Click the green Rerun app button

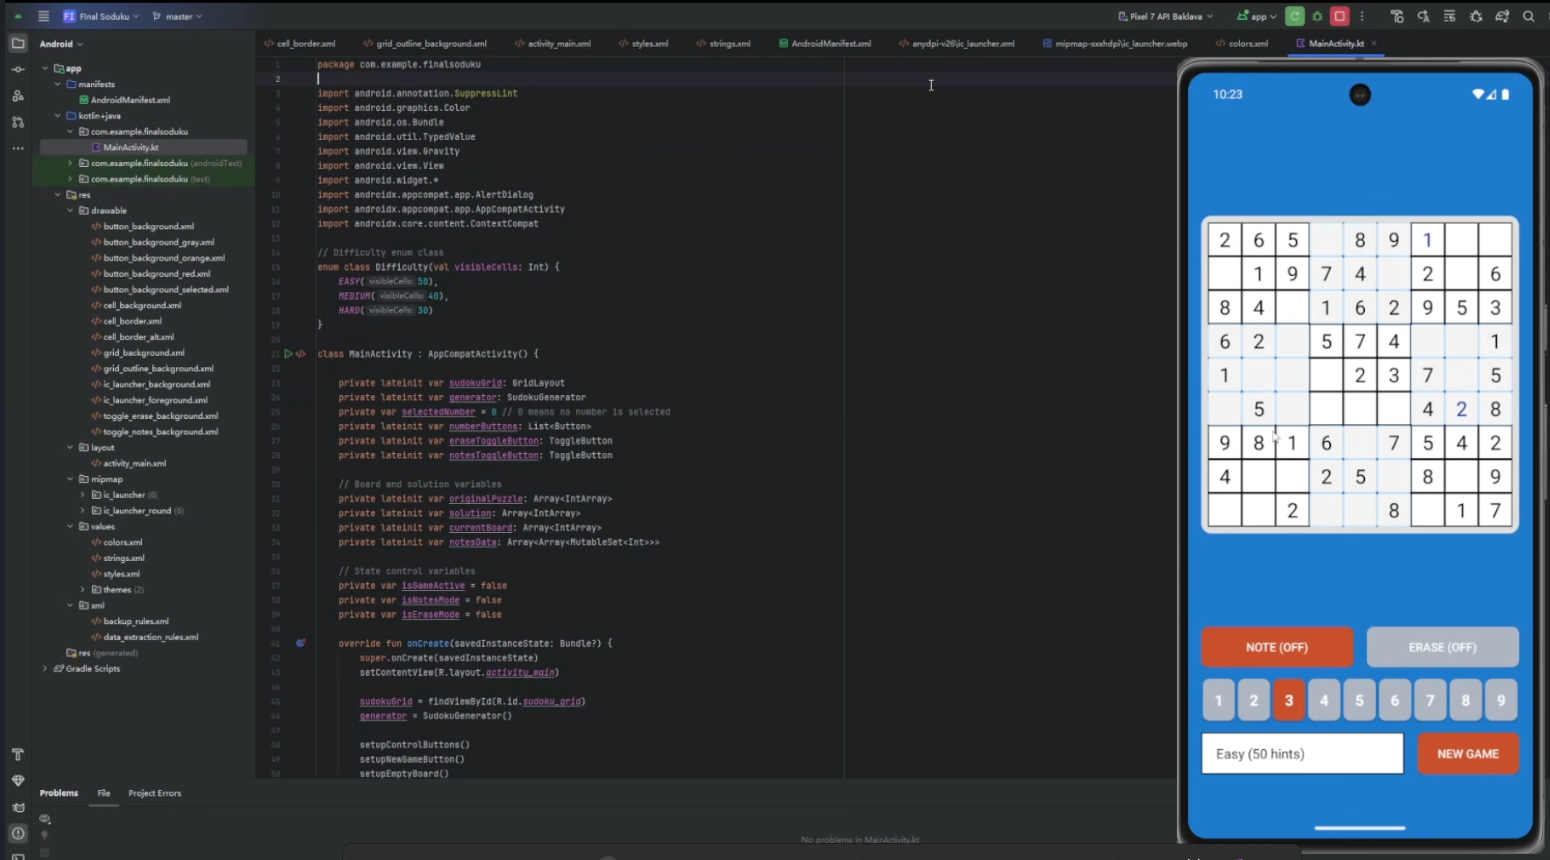(1295, 16)
